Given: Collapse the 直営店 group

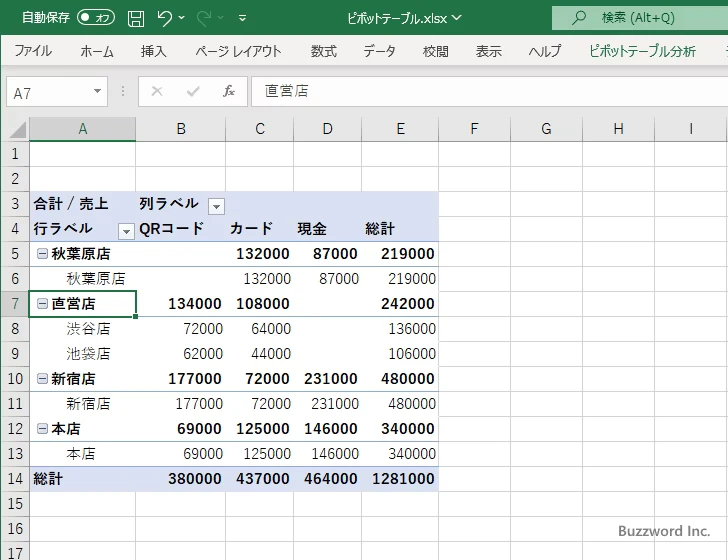Looking at the screenshot, I should (42, 304).
